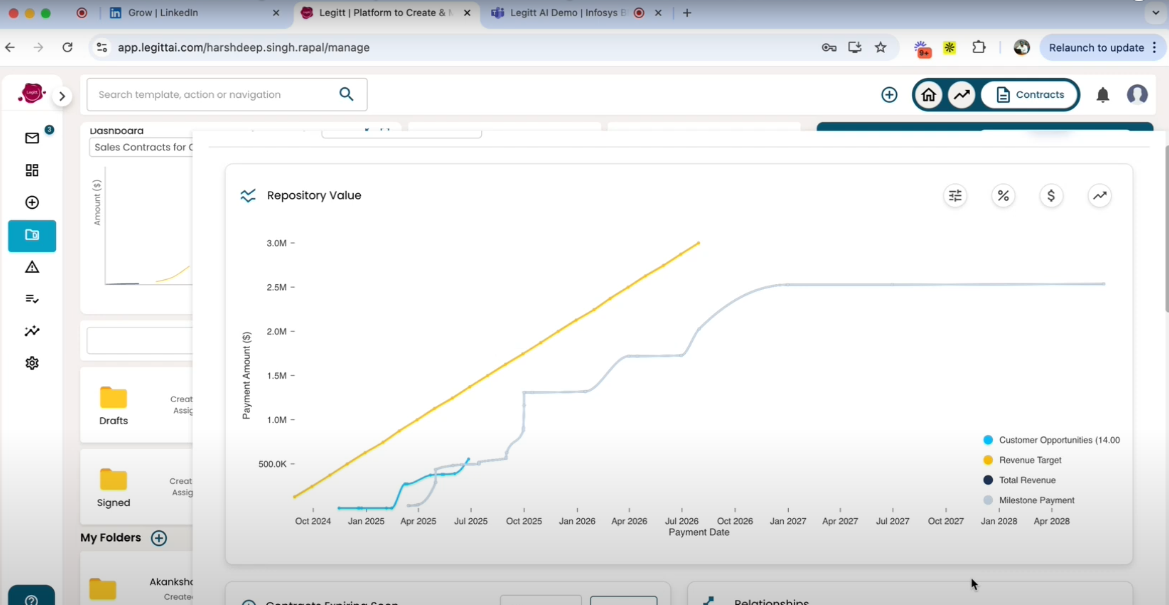
Task: Click the Repository Value title
Action: tap(314, 195)
